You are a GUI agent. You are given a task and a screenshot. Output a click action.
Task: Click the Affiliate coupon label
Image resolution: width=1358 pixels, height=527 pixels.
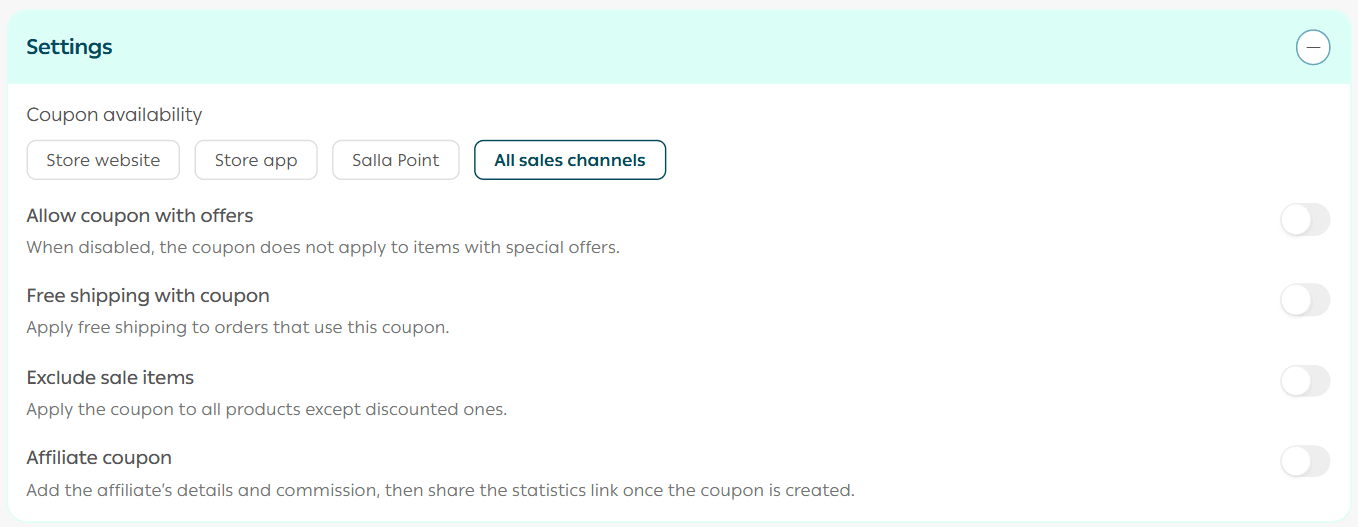[99, 458]
